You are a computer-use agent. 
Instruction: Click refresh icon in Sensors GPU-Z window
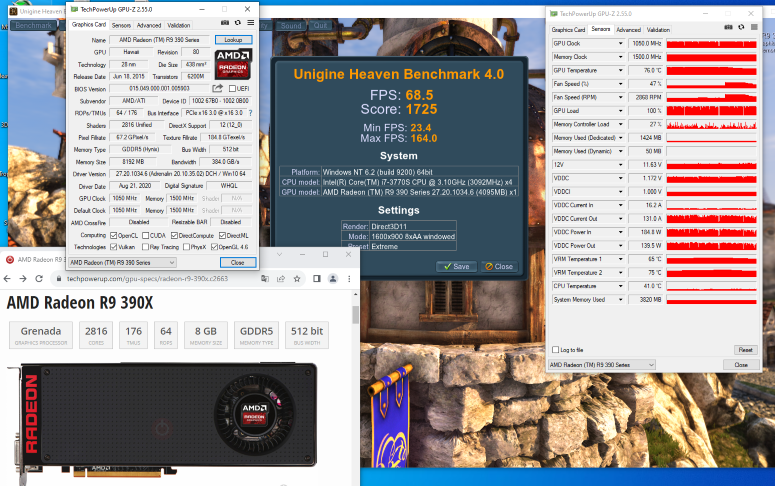pos(741,27)
